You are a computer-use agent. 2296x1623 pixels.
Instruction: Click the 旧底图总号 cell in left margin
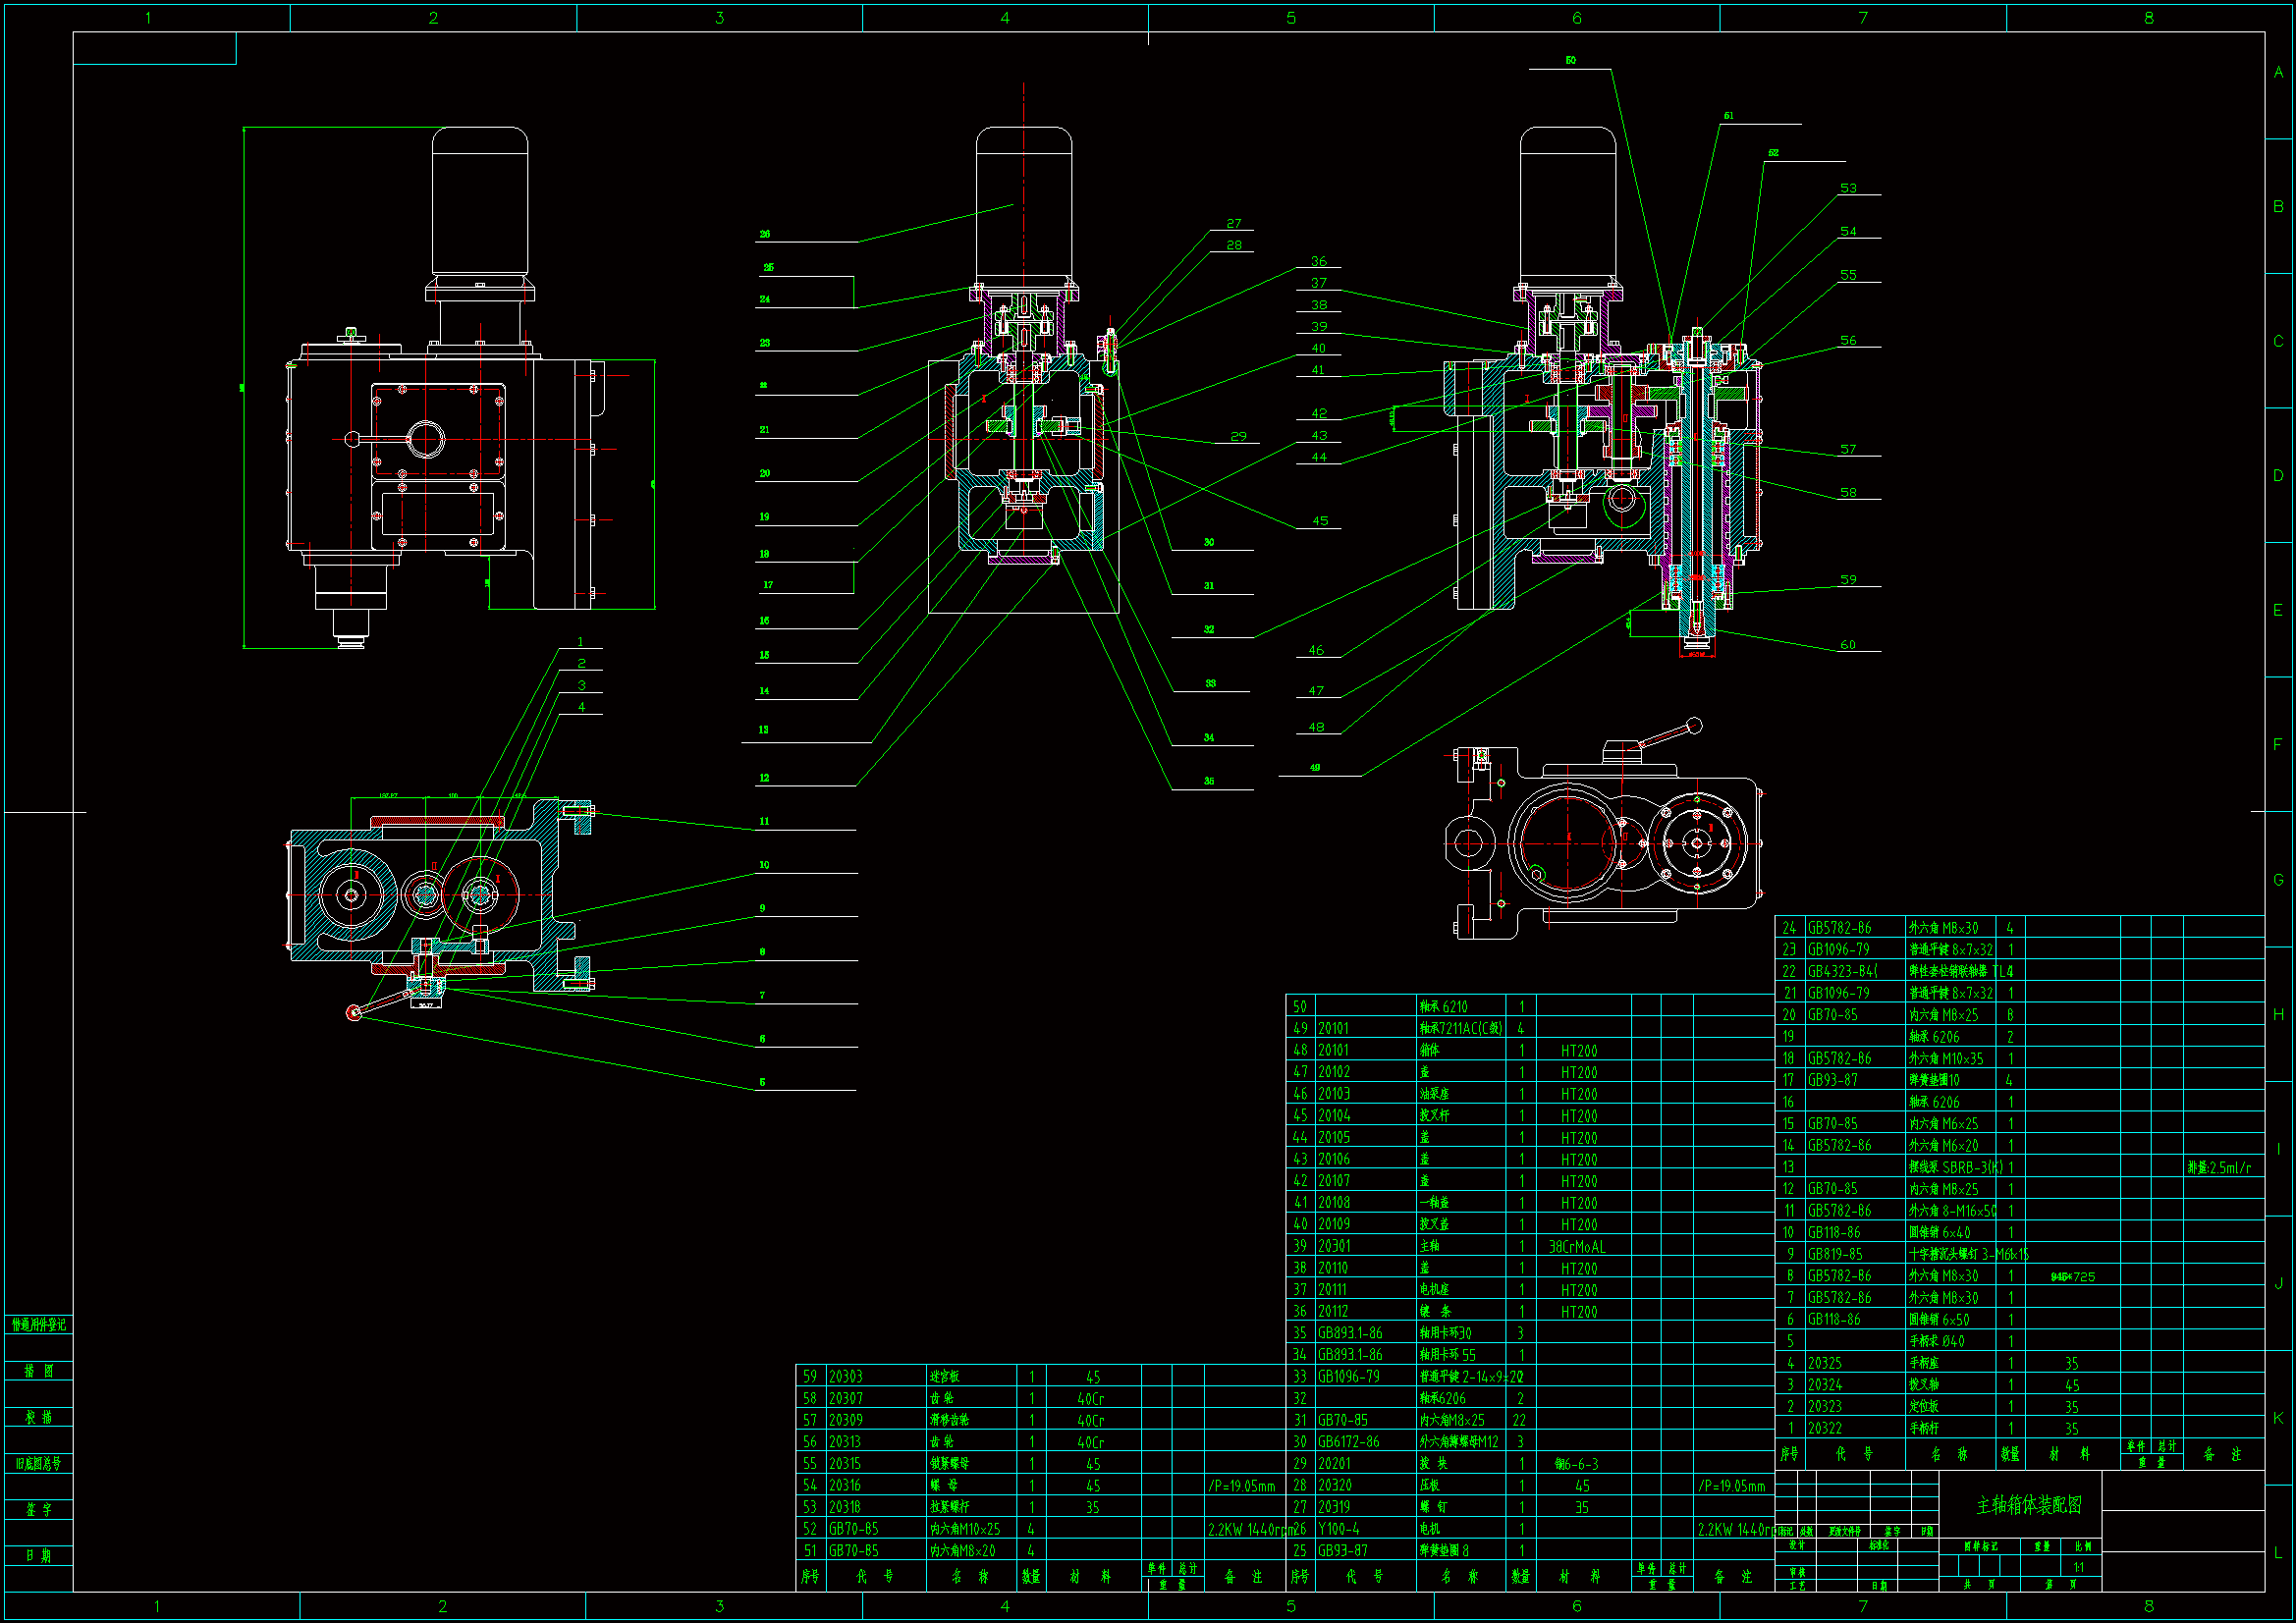click(x=39, y=1463)
